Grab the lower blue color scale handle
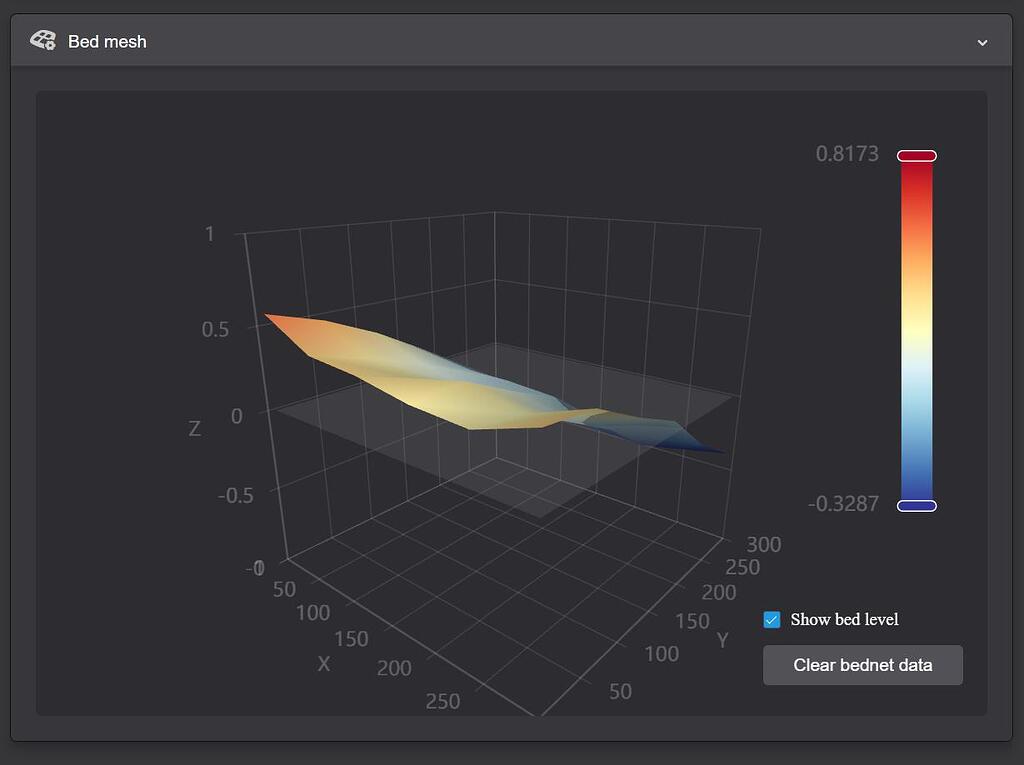1024x765 pixels. click(916, 506)
